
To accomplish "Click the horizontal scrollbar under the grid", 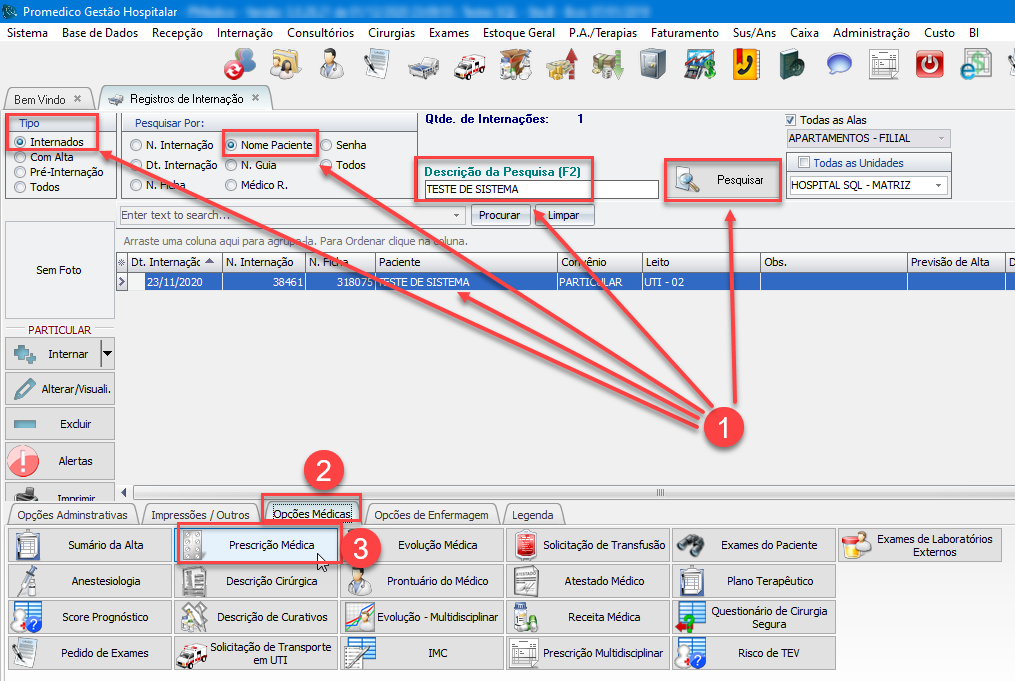I will 560,492.
